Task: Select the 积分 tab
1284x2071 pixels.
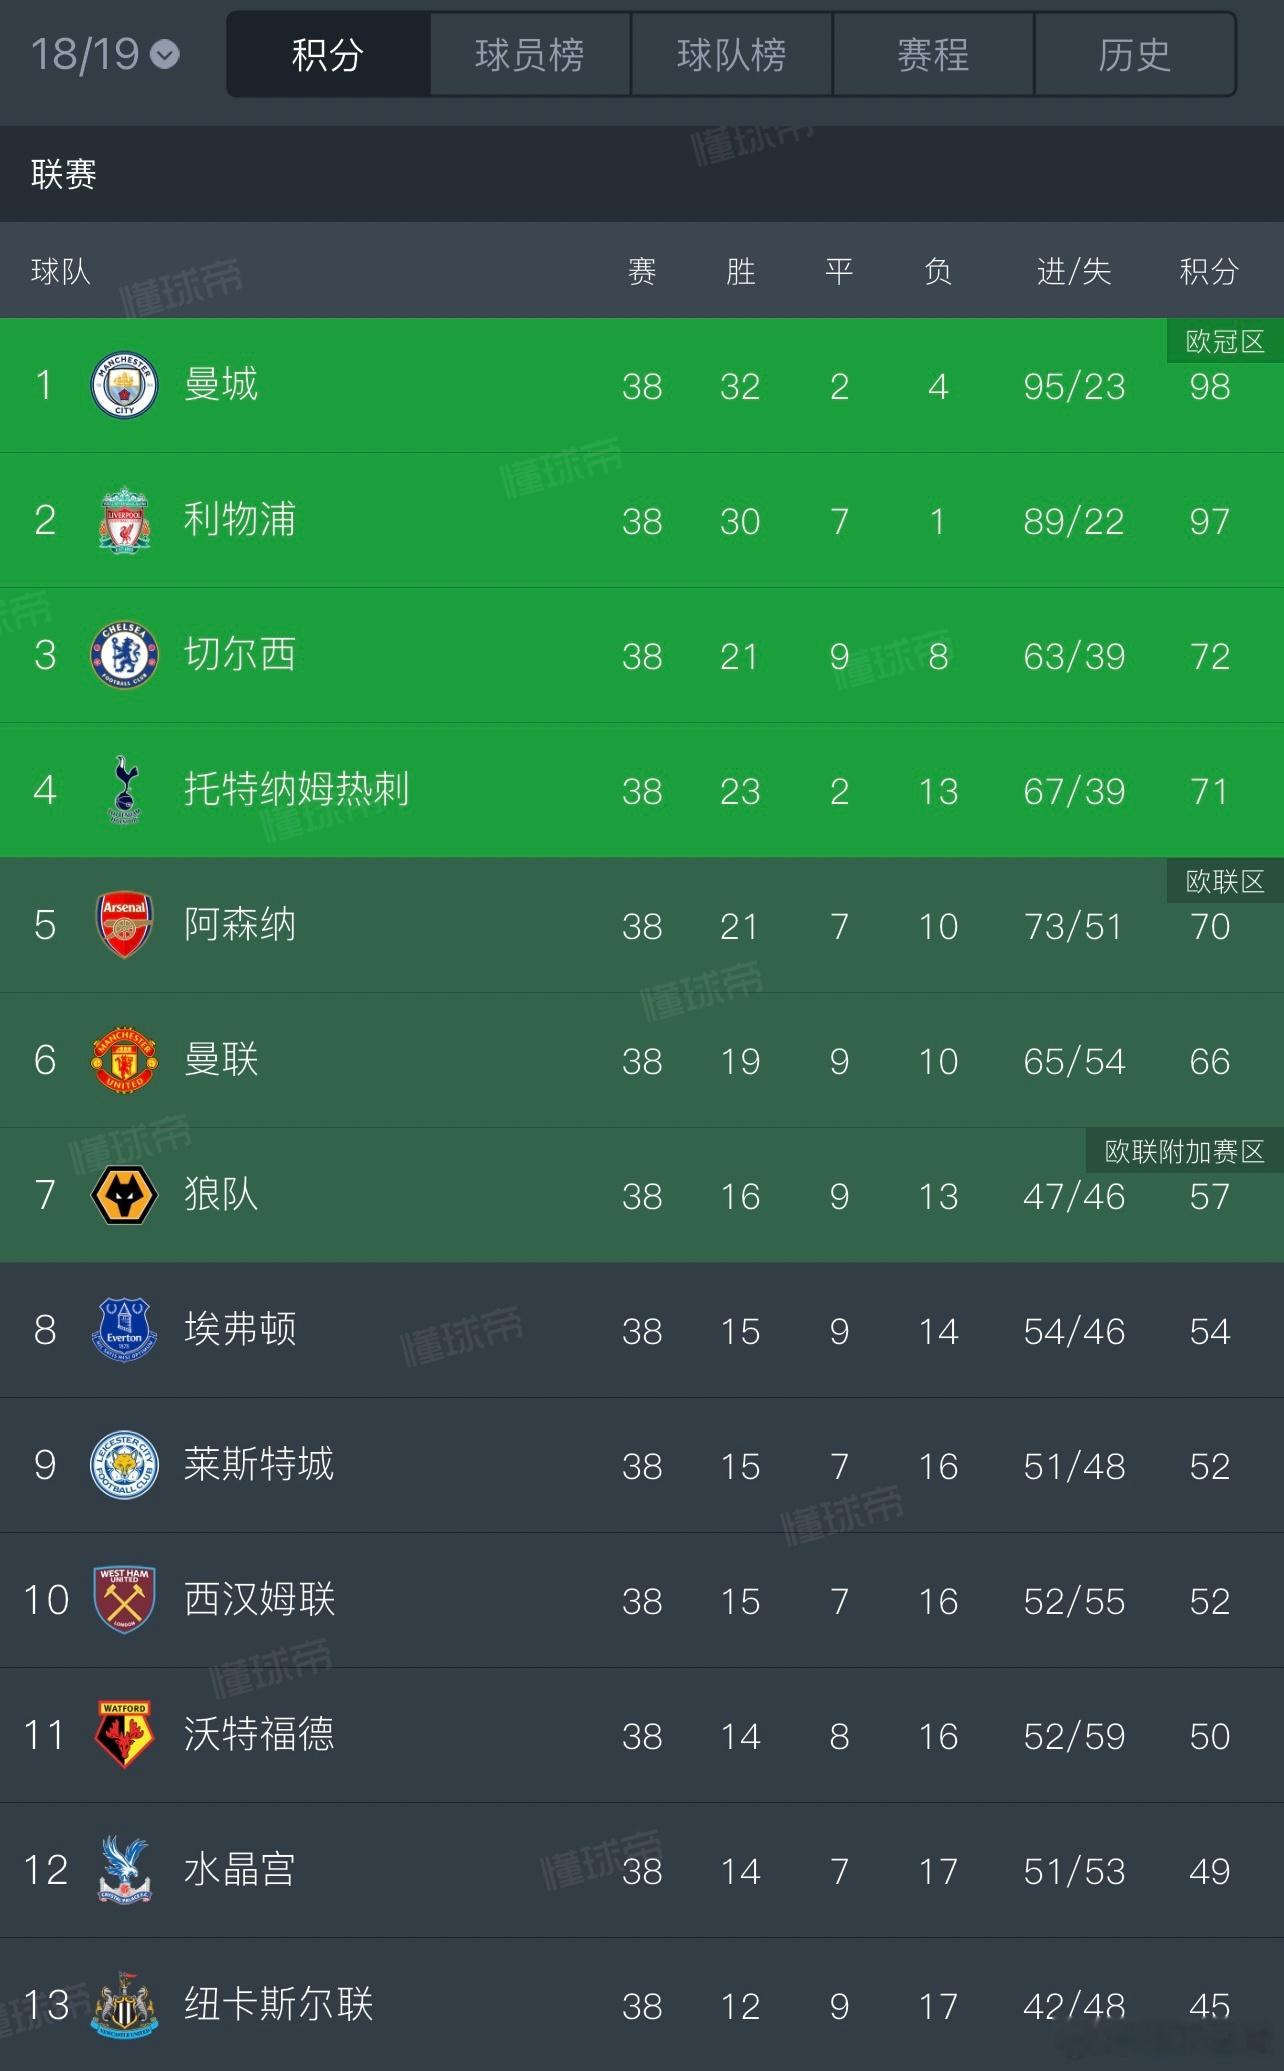Action: click(328, 55)
